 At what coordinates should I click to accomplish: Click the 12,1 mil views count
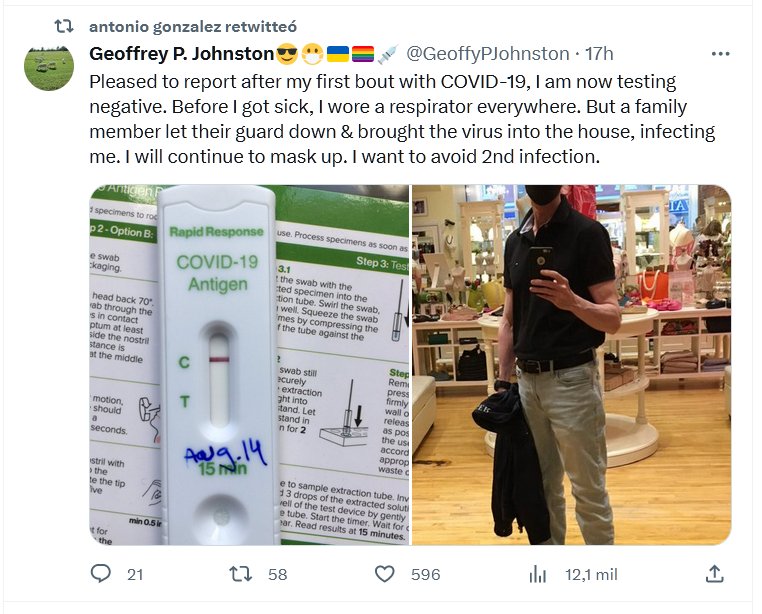[591, 575]
